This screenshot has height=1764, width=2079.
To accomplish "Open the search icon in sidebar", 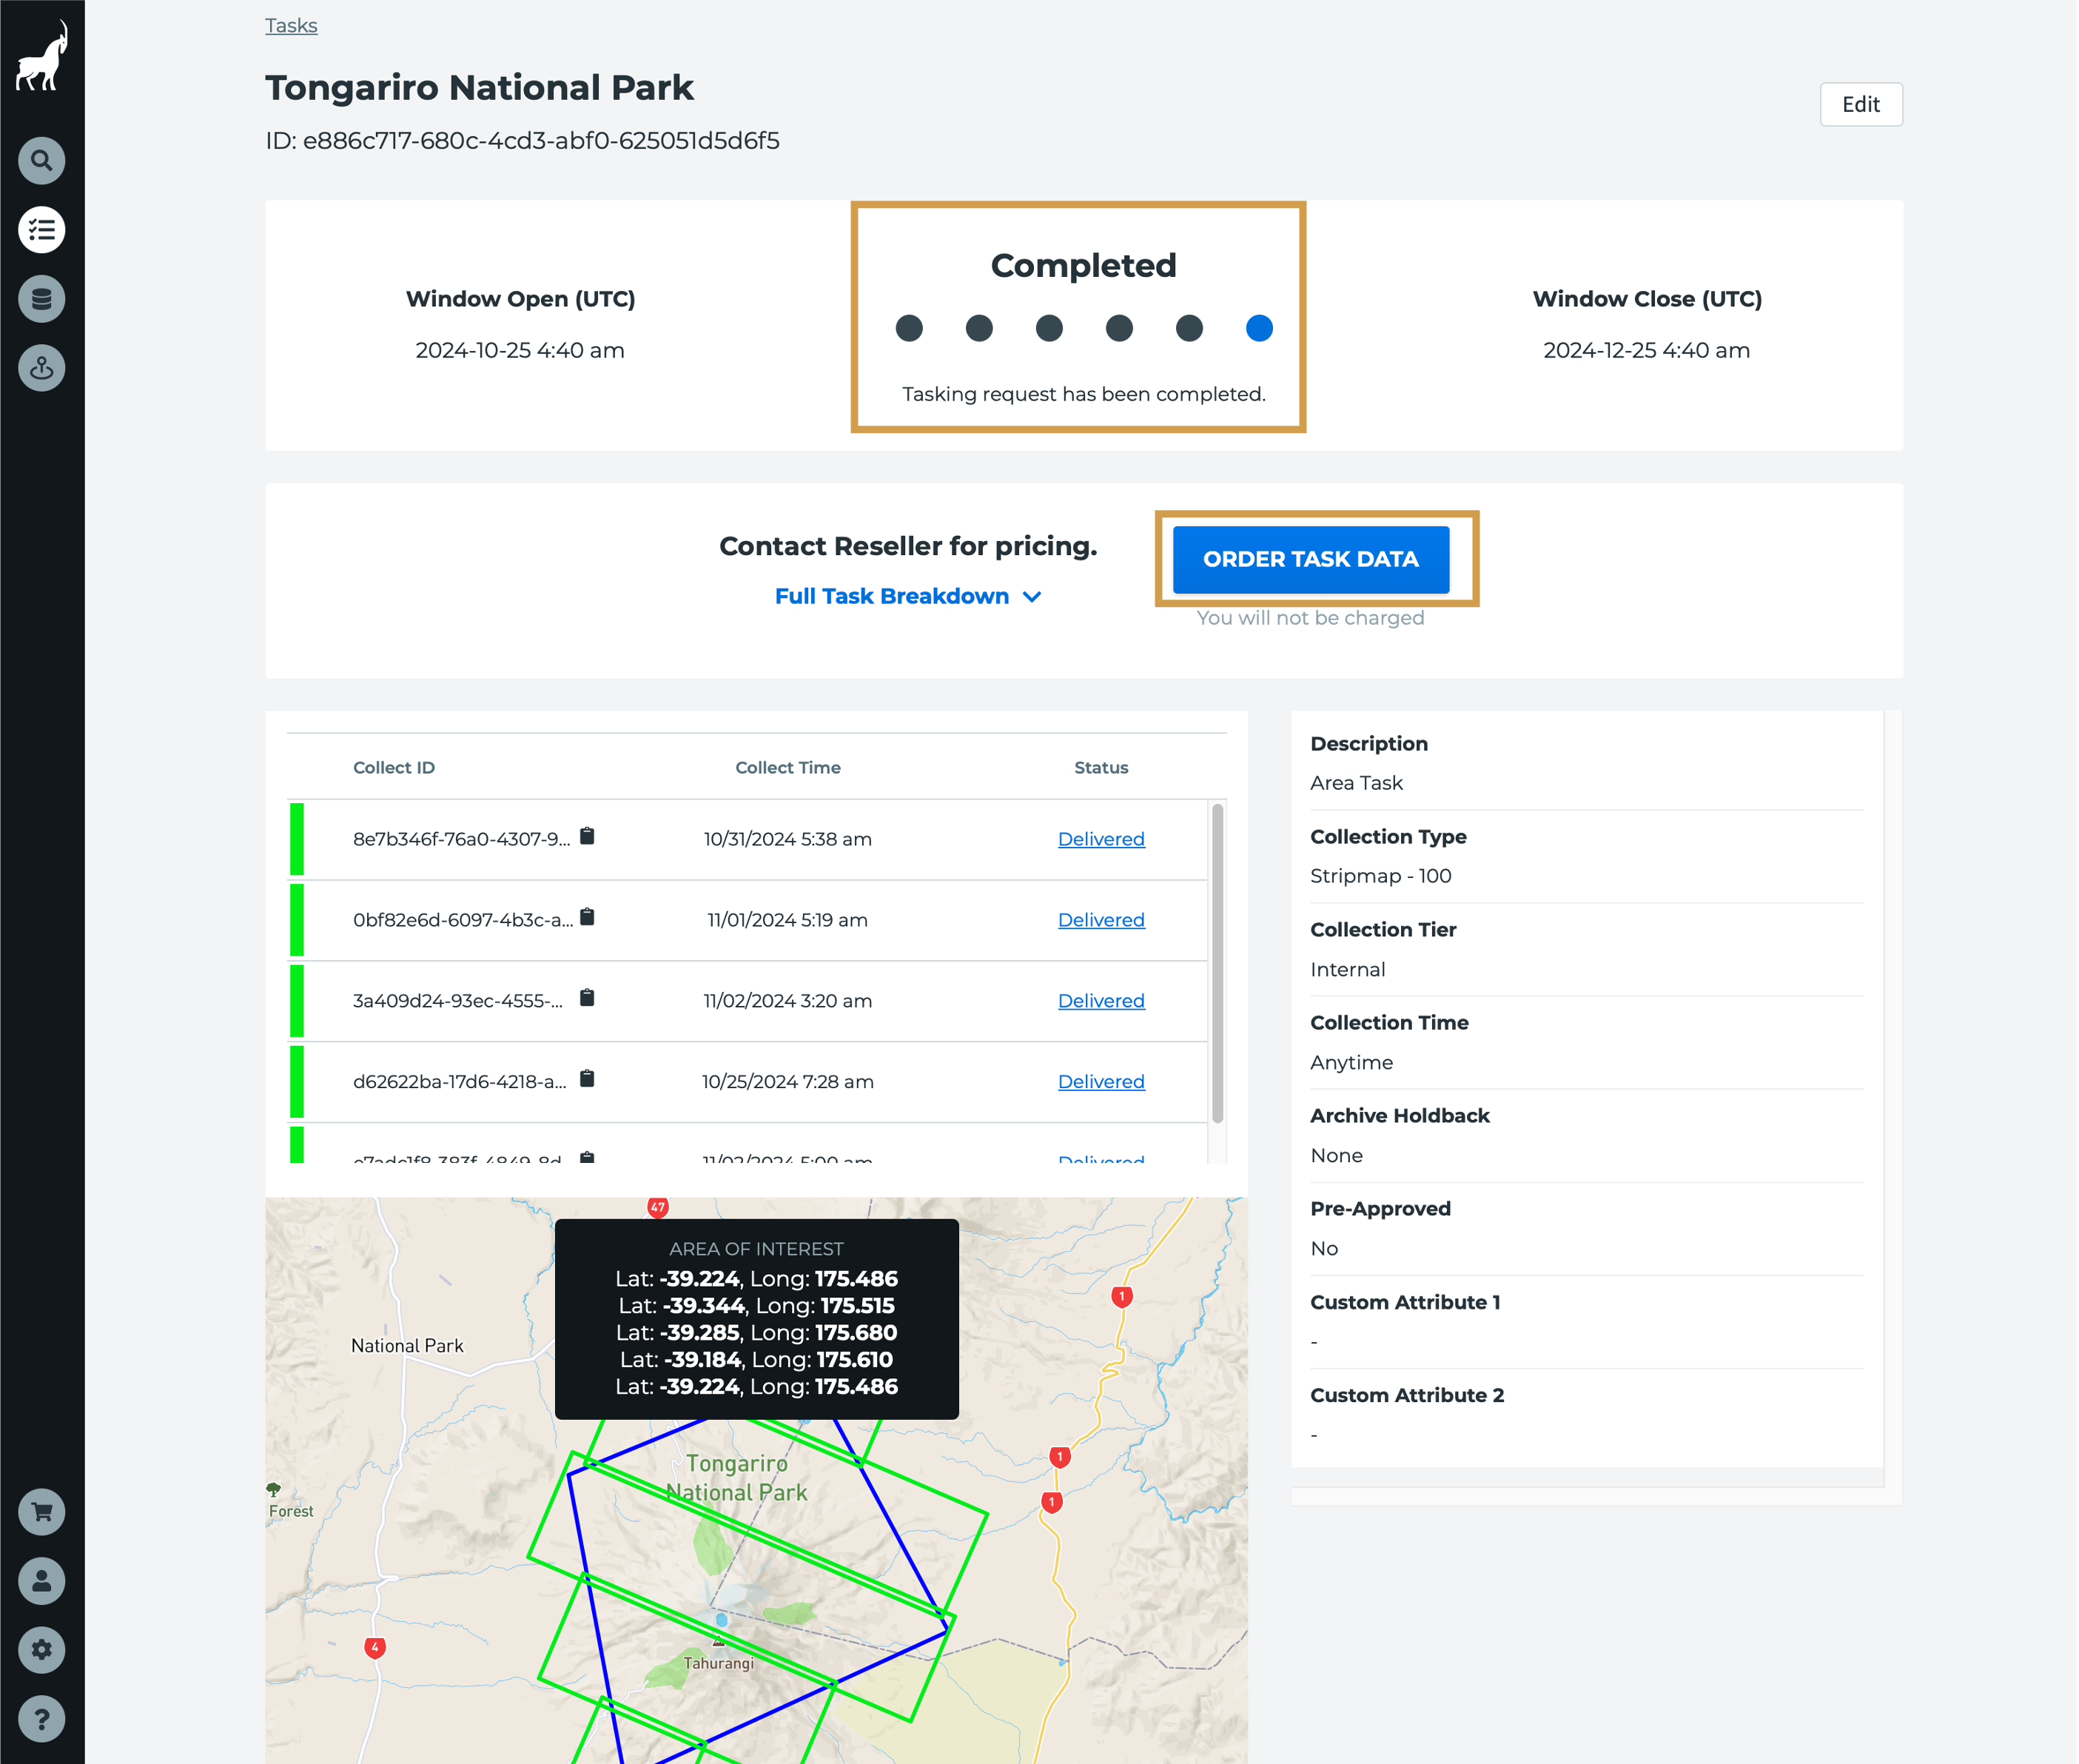I will click(42, 160).
